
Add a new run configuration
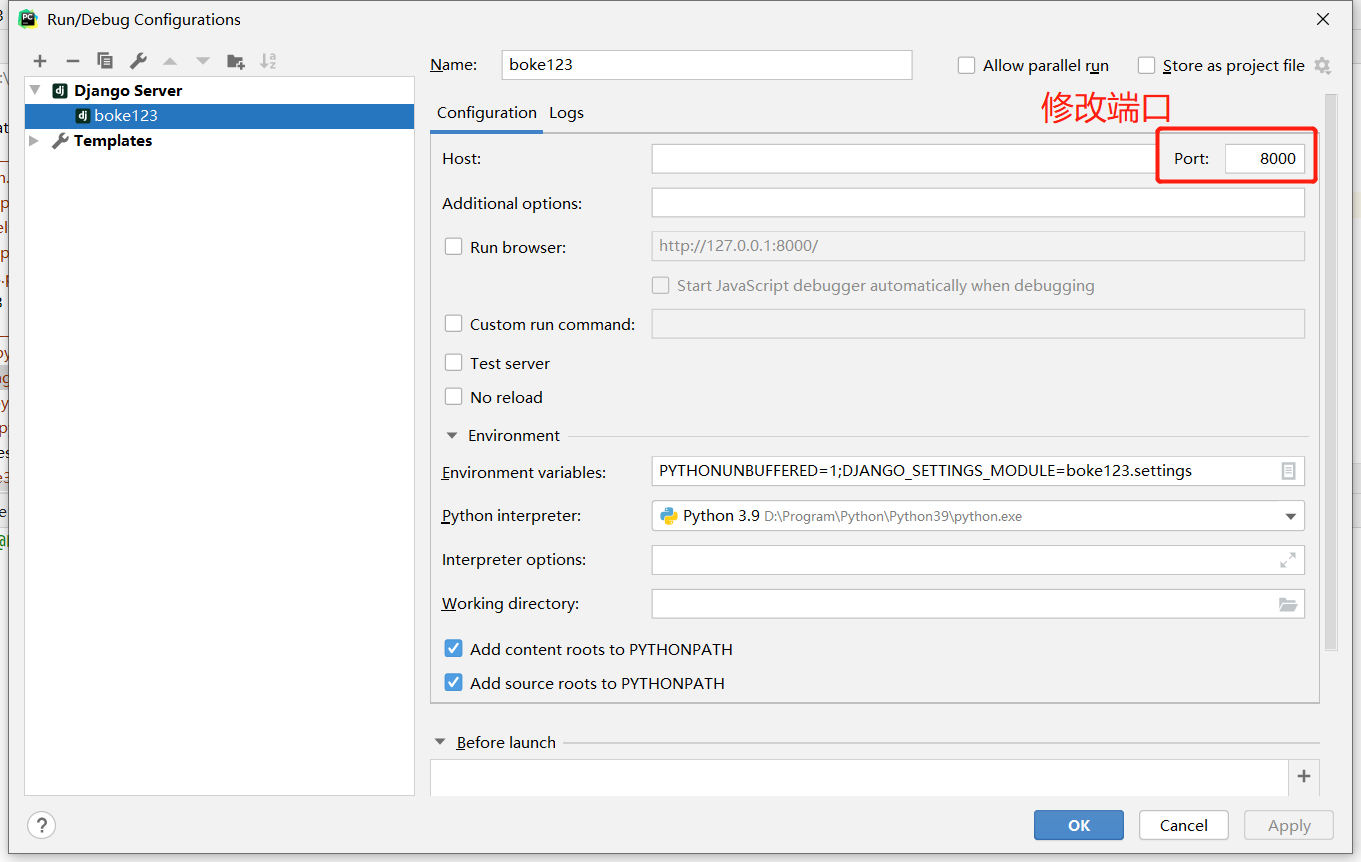[40, 61]
